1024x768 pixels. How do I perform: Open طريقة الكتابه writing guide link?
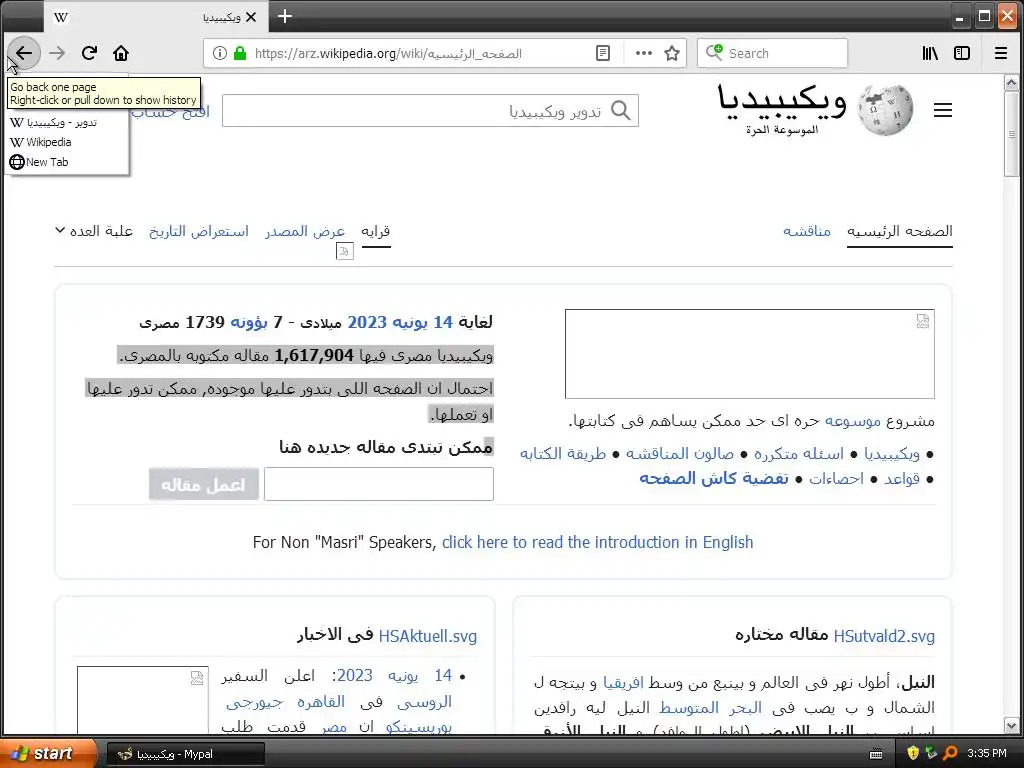tap(563, 453)
